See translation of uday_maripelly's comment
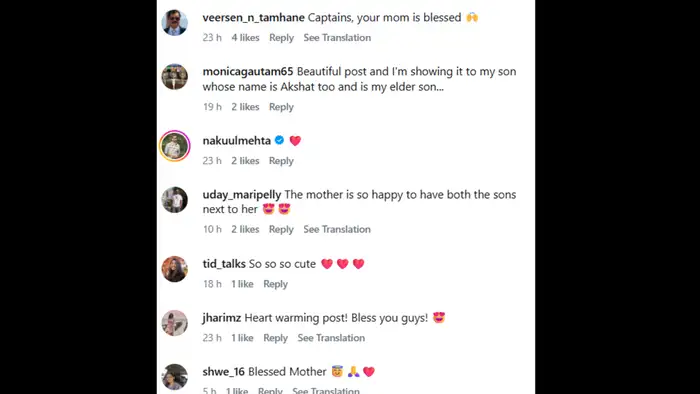Viewport: 700px width, 394px height. (337, 229)
